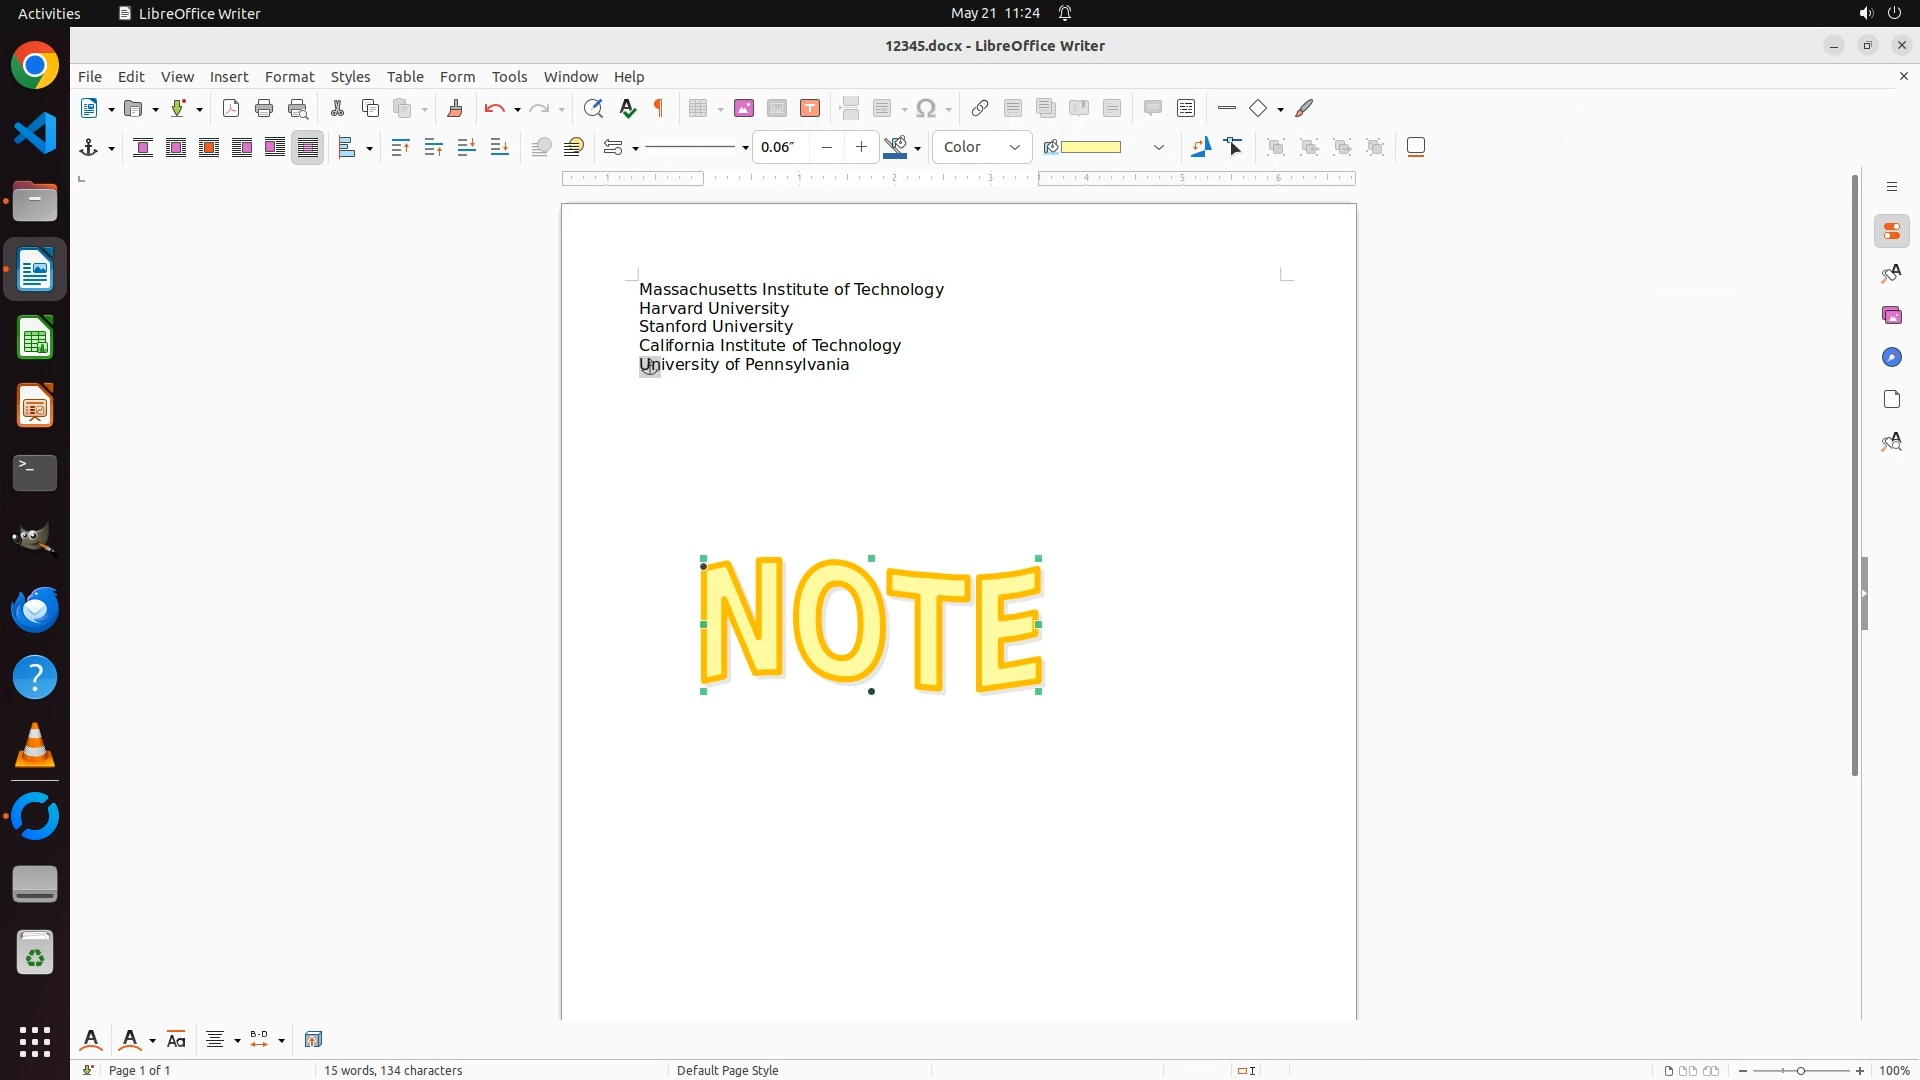
Task: Click the Bring to Front icon
Action: tap(401, 147)
